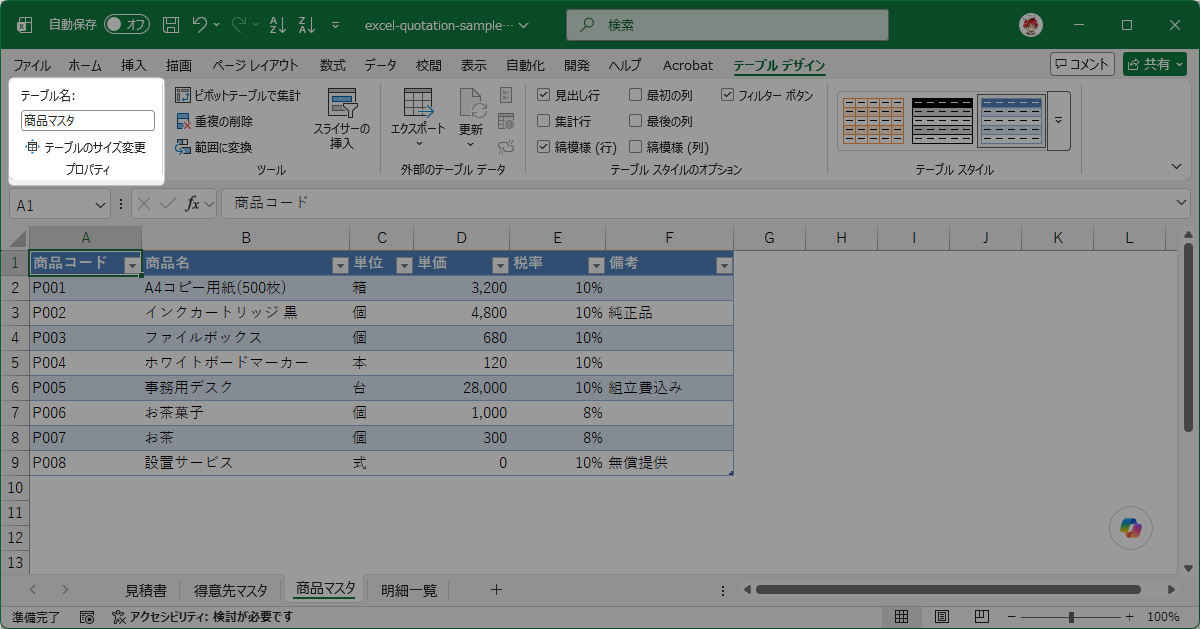Open filter dropdown for 税率
Image resolution: width=1200 pixels, height=629 pixels.
[x=595, y=265]
